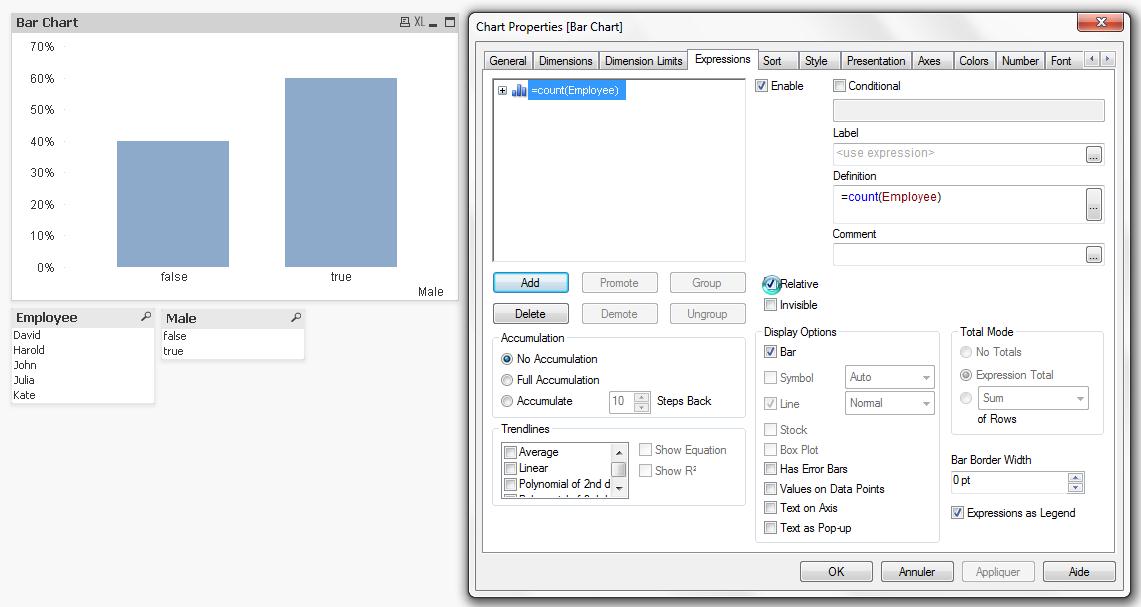Image resolution: width=1141 pixels, height=607 pixels.
Task: Open the Presentation tab
Action: pos(875,61)
